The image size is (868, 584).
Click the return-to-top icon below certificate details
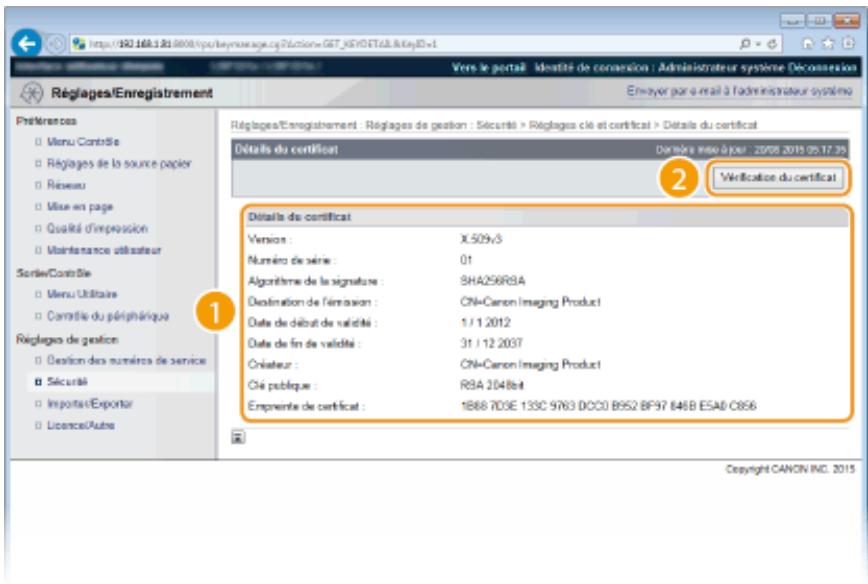coord(238,437)
